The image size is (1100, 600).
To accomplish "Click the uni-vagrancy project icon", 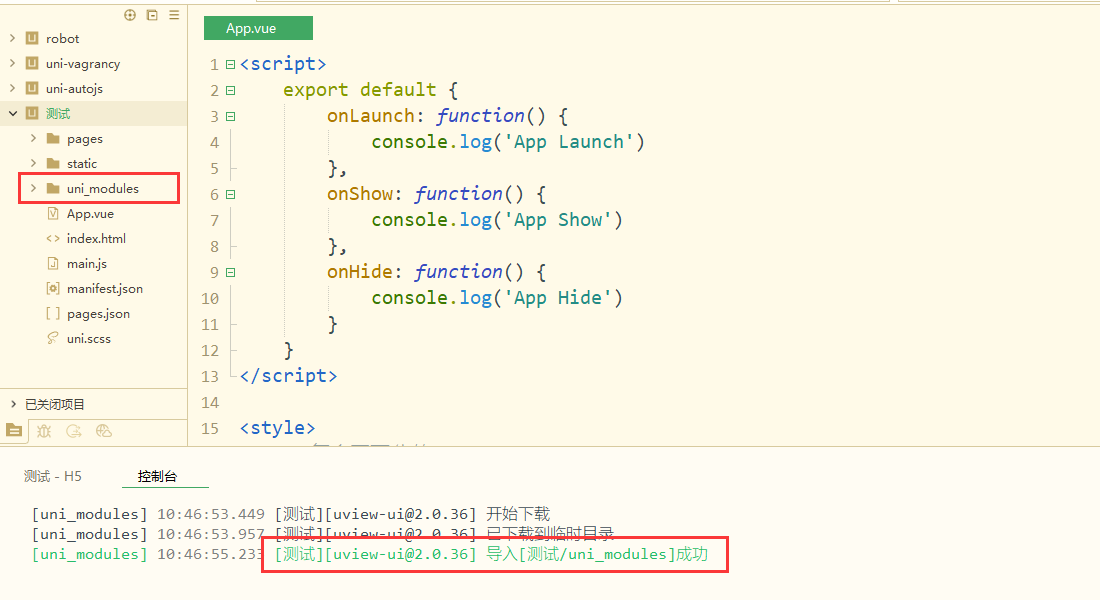I will 32,63.
